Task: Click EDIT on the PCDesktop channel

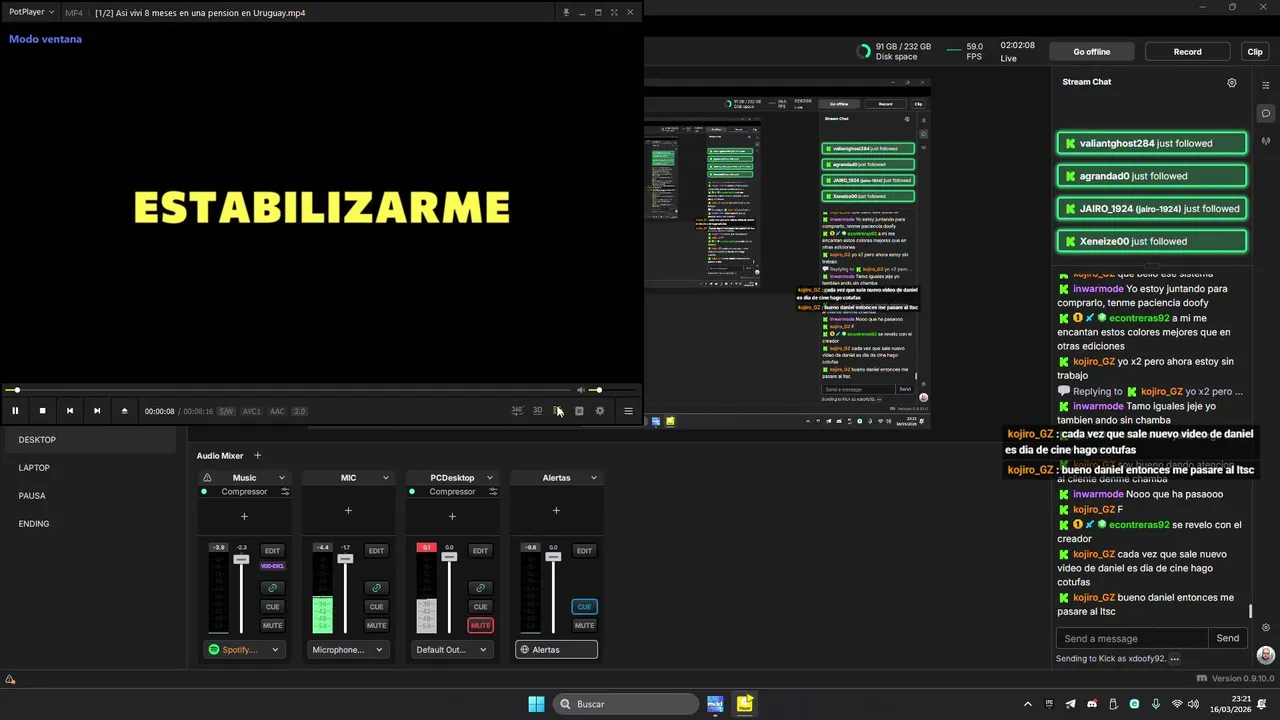Action: tap(480, 551)
